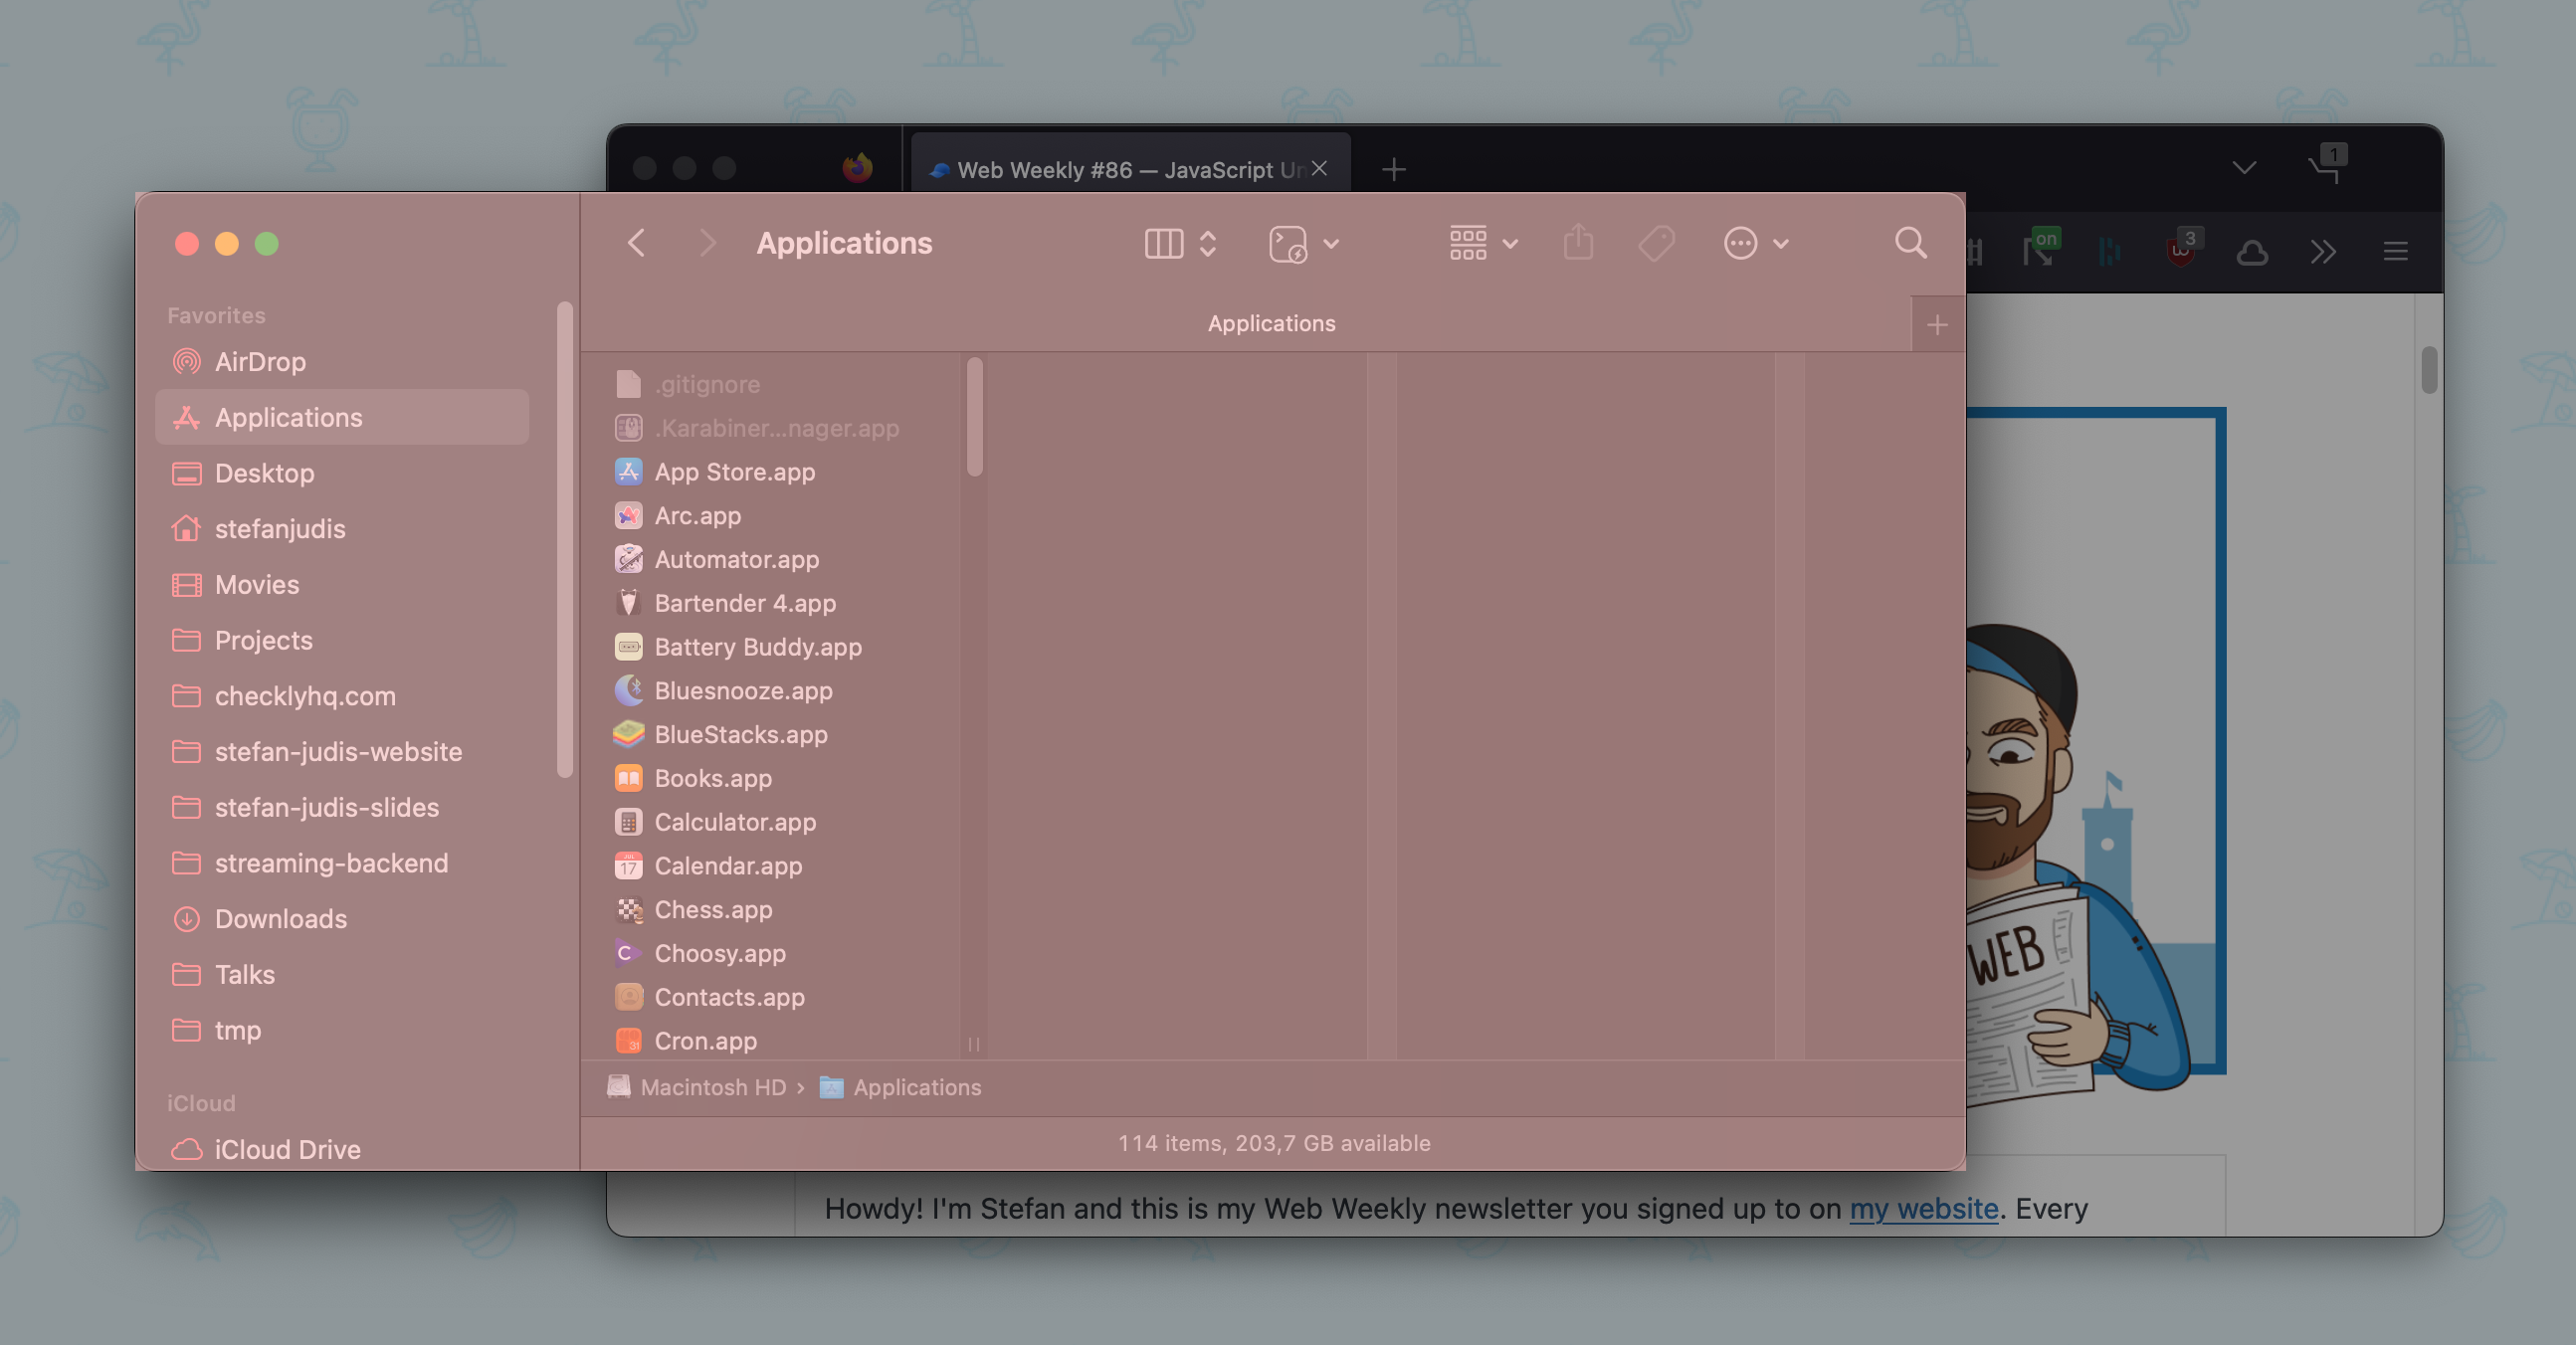Open Movies in the sidebar
2576x1345 pixels.
click(341, 584)
